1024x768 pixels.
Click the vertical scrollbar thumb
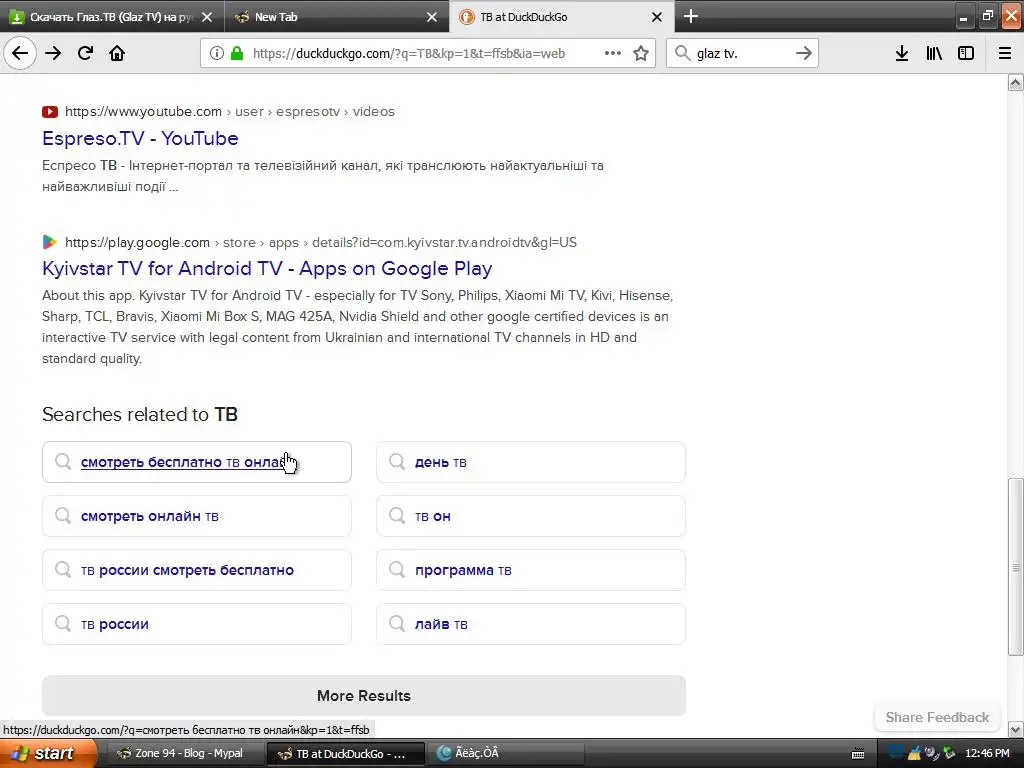pyautogui.click(x=1016, y=567)
